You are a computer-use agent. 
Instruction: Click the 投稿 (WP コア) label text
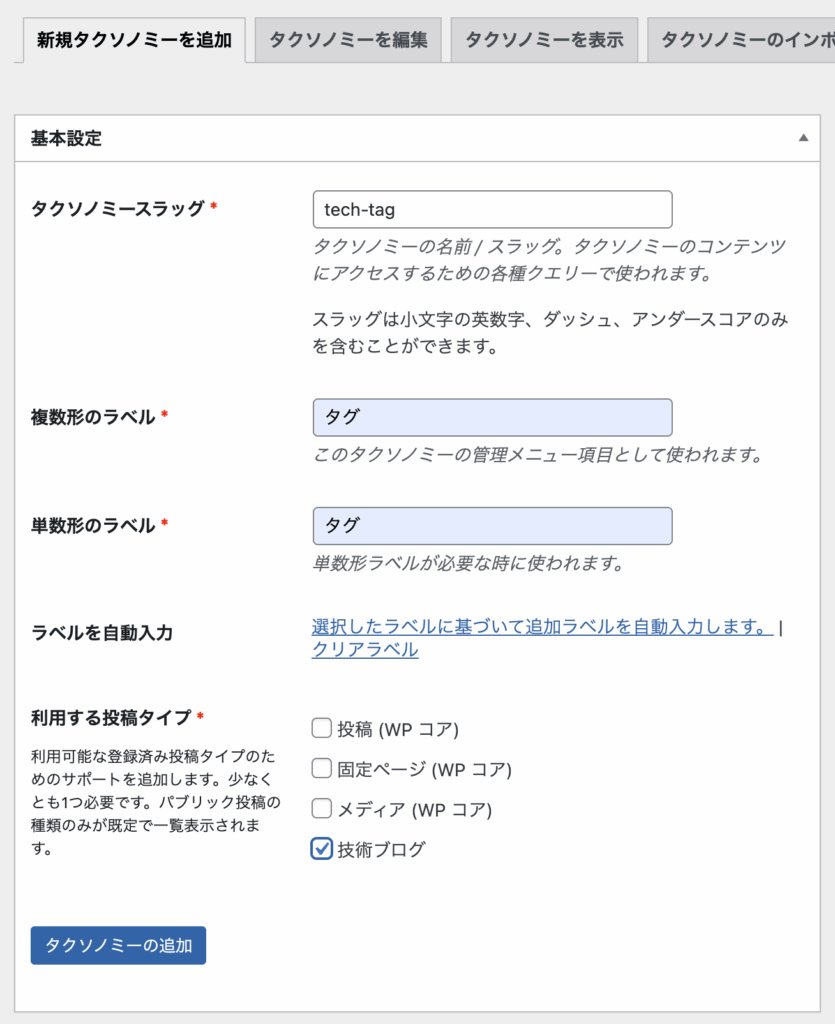click(398, 729)
